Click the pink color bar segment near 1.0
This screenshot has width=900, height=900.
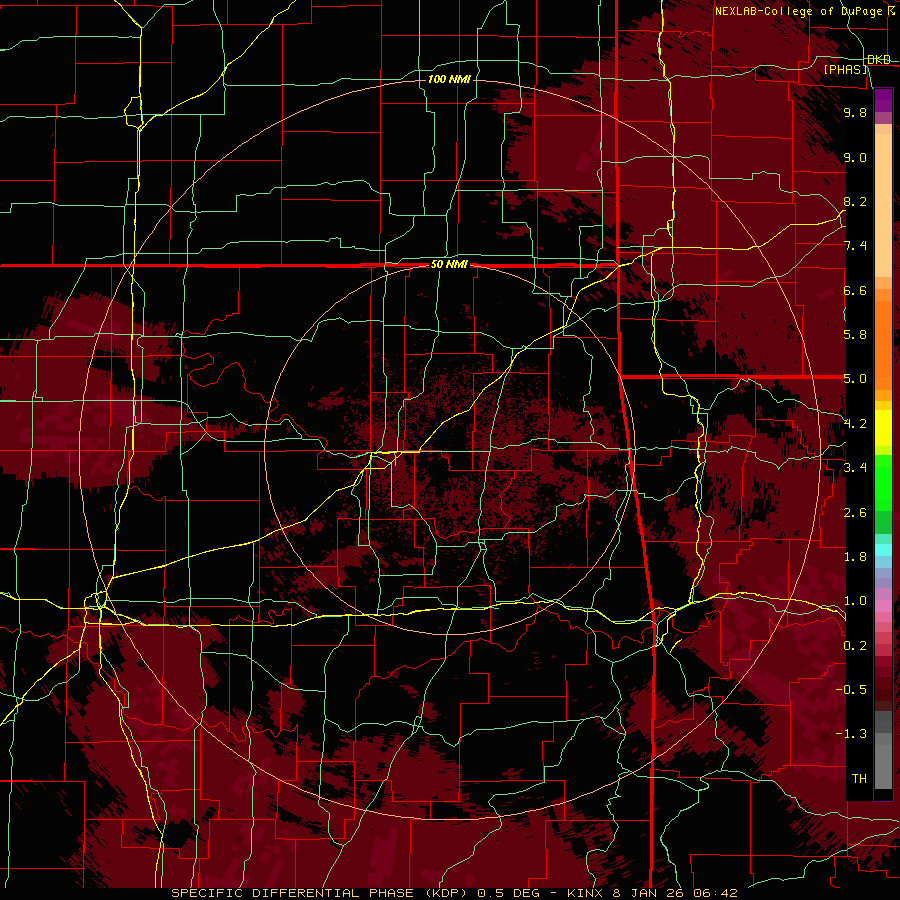883,606
